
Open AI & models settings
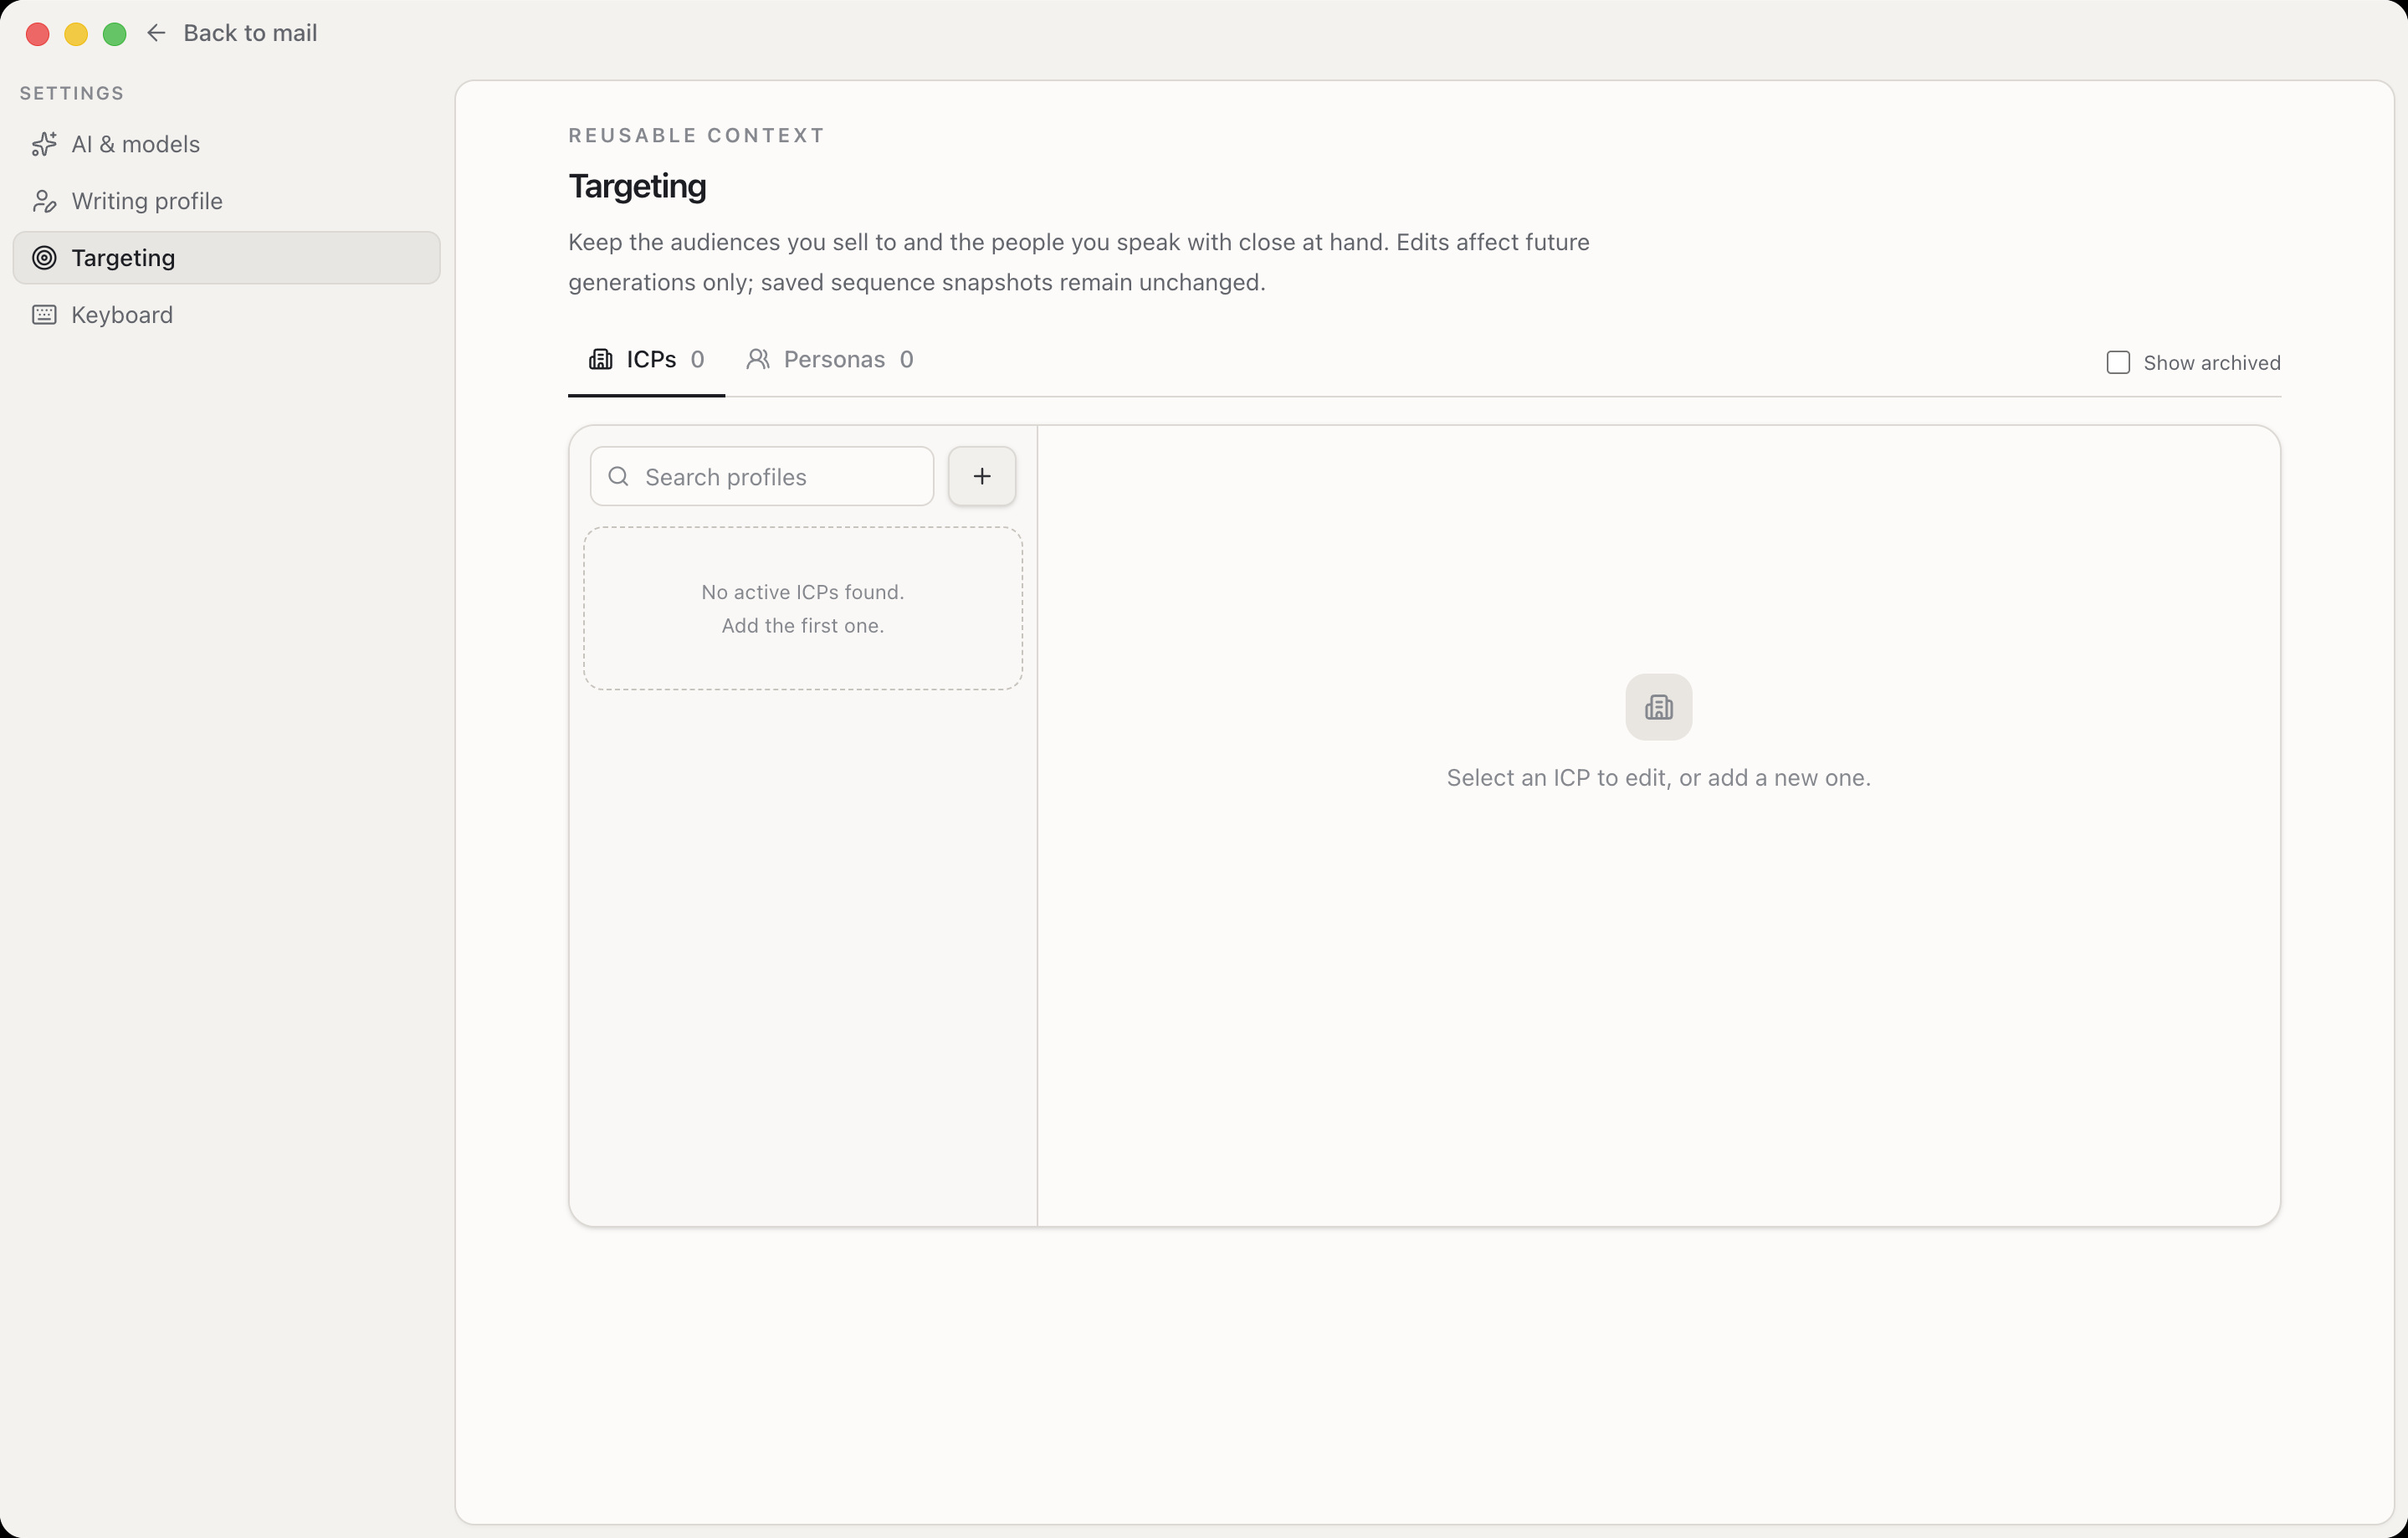[226, 144]
